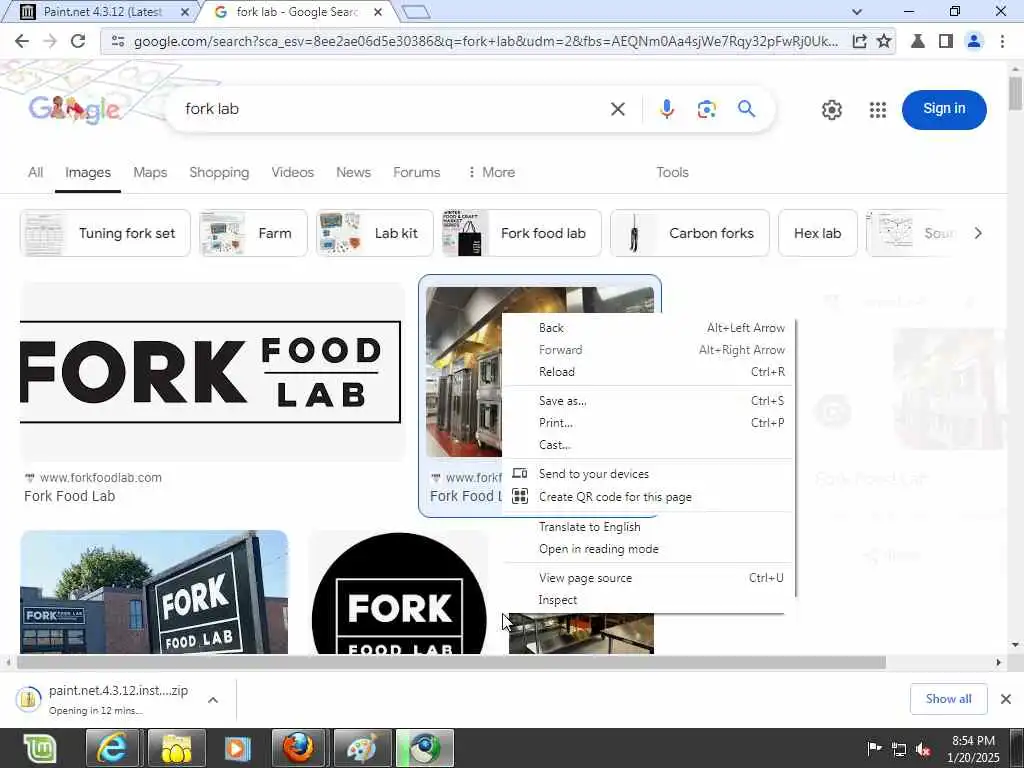Close the fork lab Google Search tab
This screenshot has height=768, width=1024.
click(377, 12)
